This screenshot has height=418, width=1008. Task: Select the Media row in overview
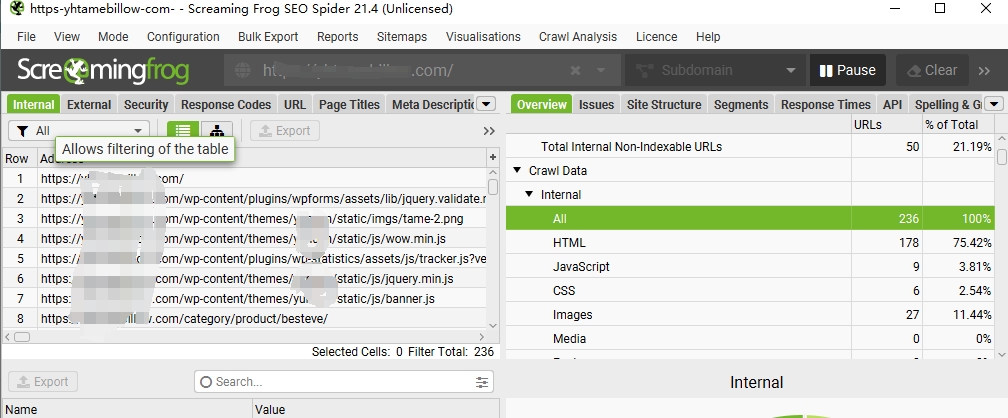click(x=750, y=338)
